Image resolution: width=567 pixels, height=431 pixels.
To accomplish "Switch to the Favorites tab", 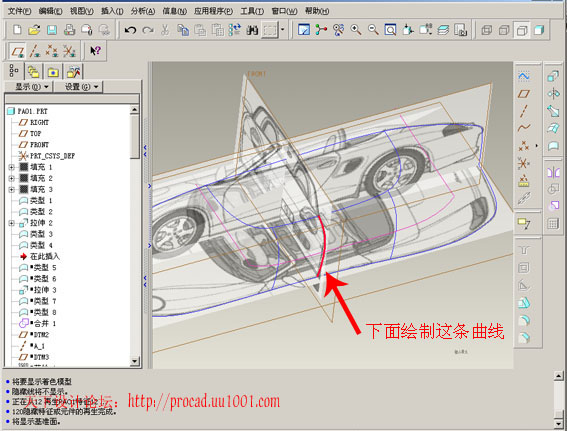I will 53,72.
